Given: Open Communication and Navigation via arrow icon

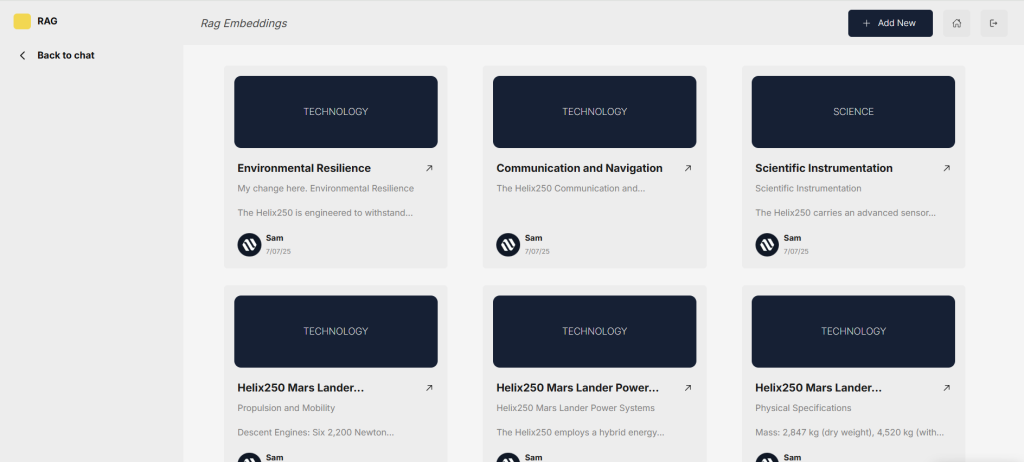Looking at the screenshot, I should click(688, 168).
